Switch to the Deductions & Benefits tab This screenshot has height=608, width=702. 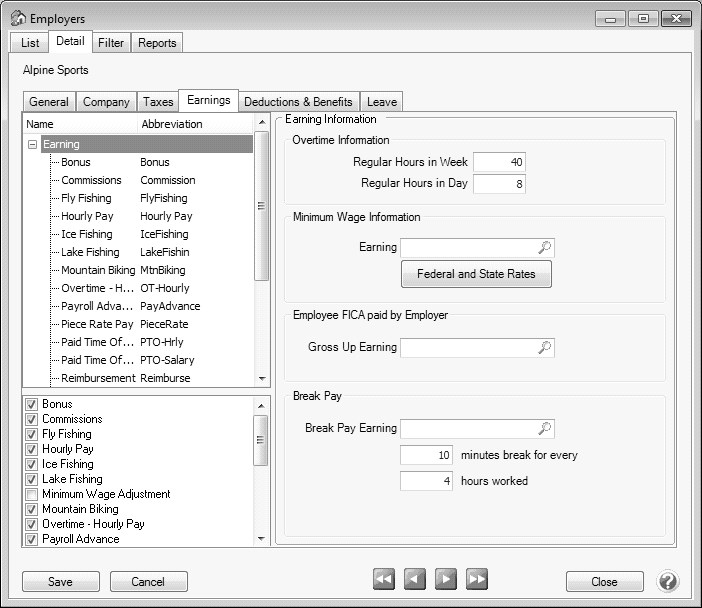pos(298,102)
